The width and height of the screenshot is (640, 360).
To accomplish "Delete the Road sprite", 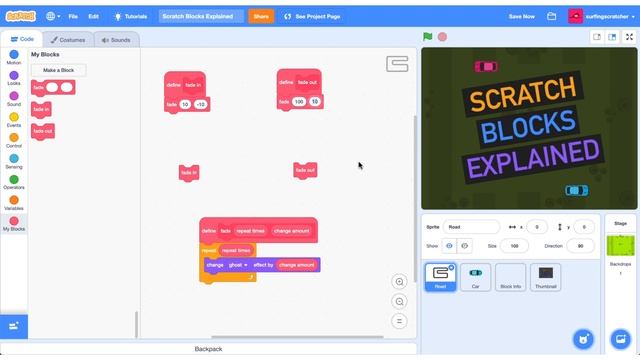I will pyautogui.click(x=451, y=268).
